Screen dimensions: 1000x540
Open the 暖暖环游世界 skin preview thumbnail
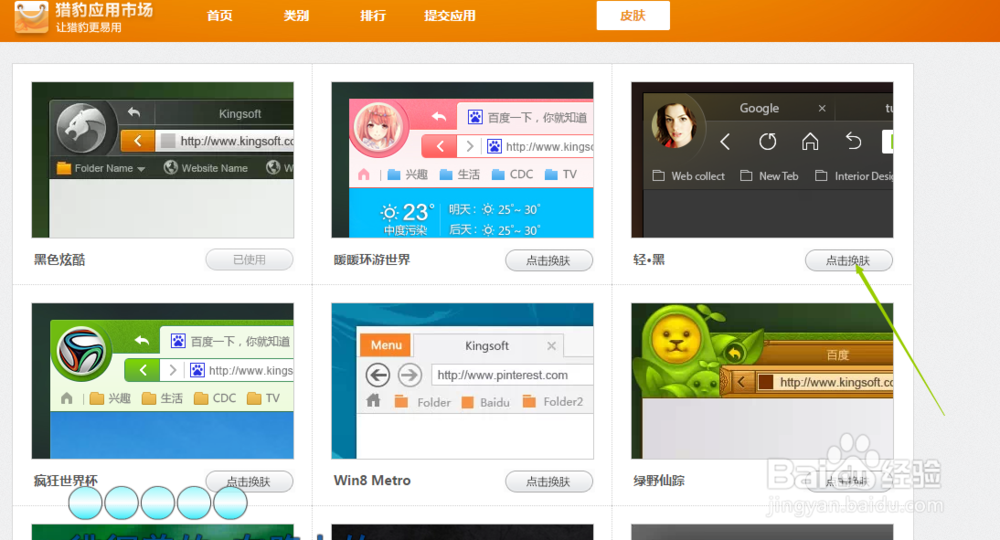pos(462,160)
